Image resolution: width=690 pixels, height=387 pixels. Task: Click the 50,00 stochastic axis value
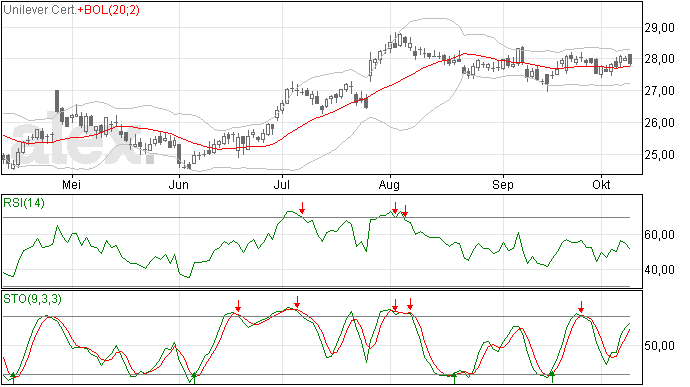(659, 346)
